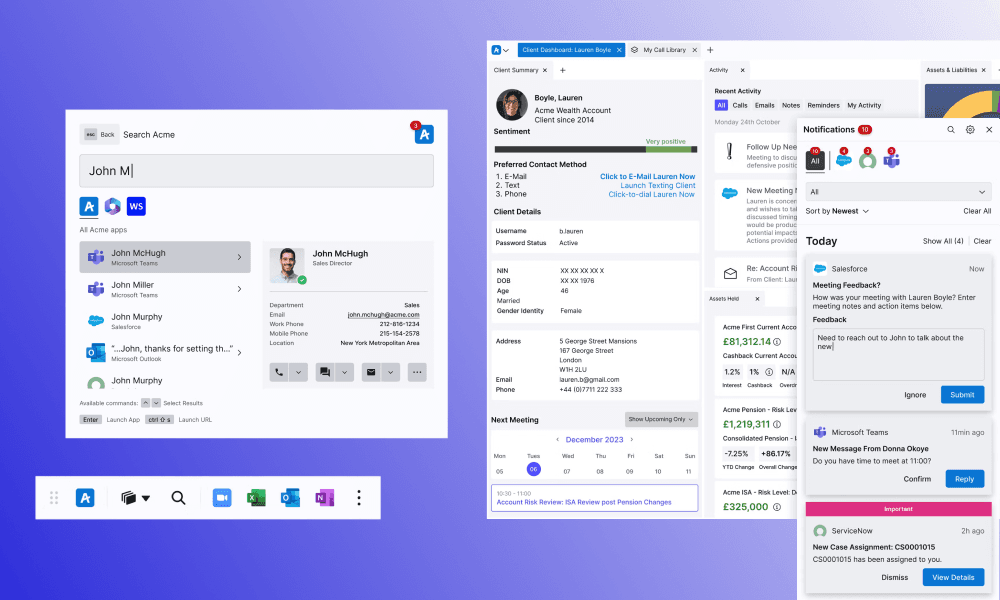Filter Recent Activity by Calls
Viewport: 1000px width, 600px height.
(740, 105)
